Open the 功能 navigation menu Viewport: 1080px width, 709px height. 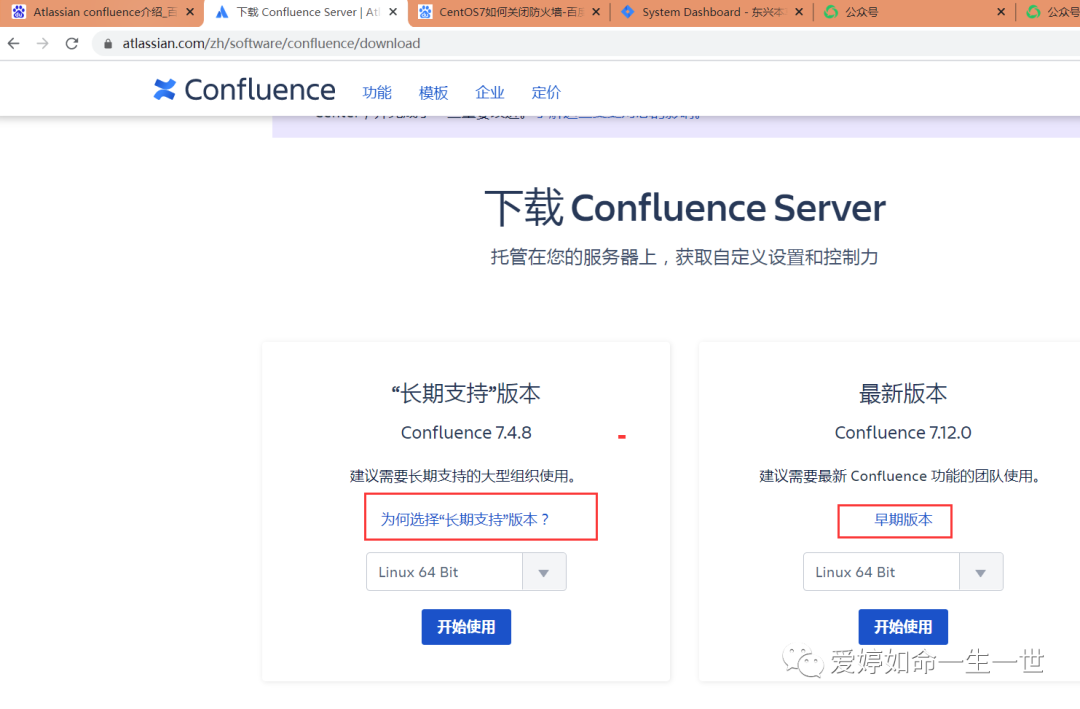[x=377, y=92]
